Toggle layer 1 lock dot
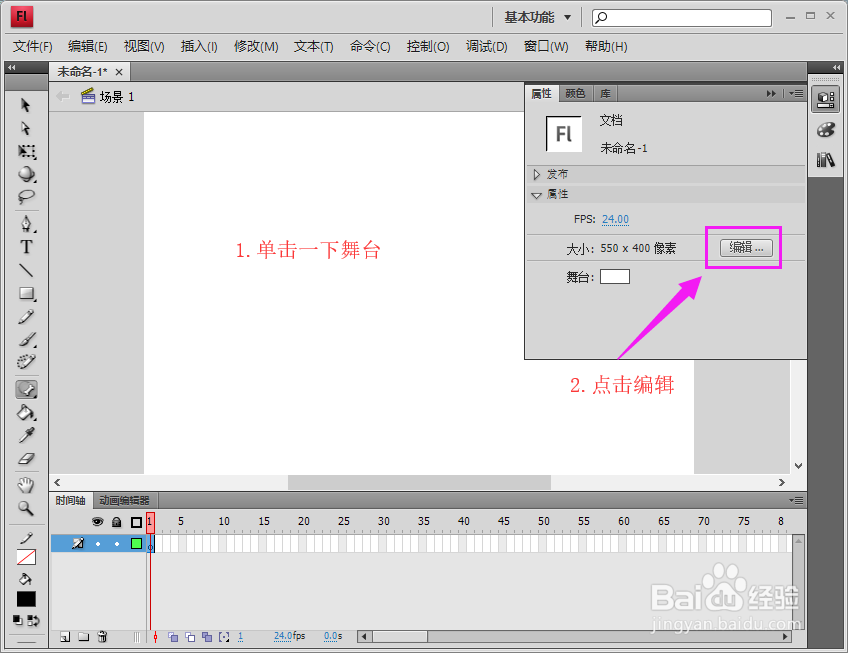This screenshot has width=848, height=653. 117,544
